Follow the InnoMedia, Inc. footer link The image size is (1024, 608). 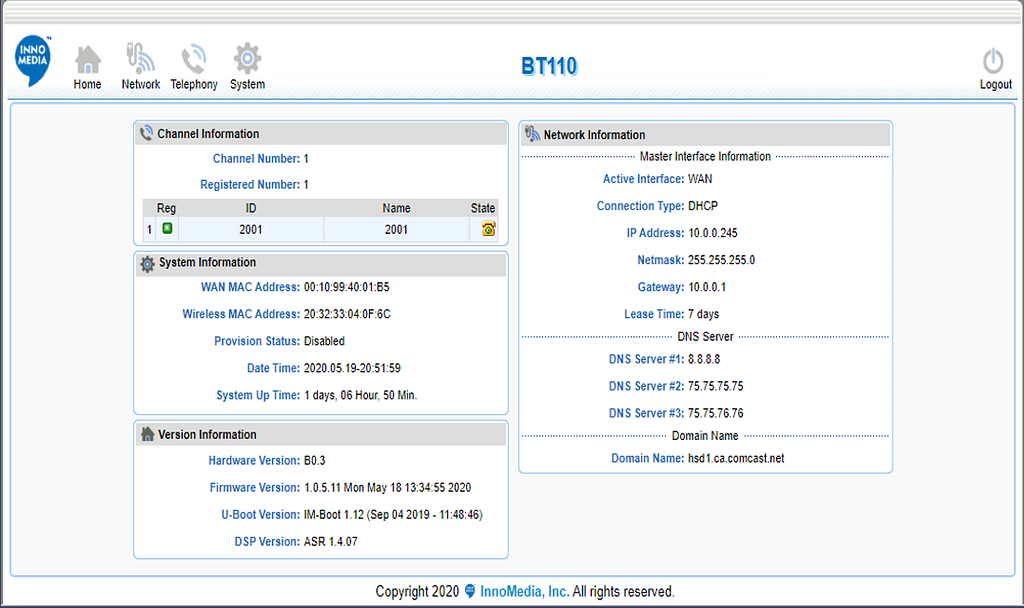point(524,591)
